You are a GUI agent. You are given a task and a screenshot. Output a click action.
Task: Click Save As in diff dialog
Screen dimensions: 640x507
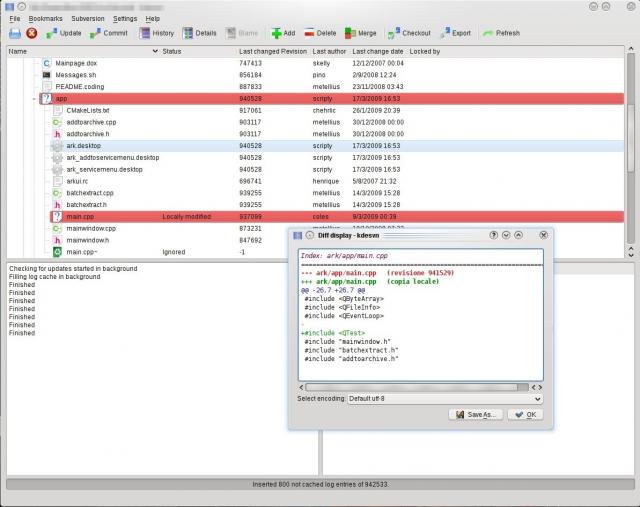tap(474, 414)
